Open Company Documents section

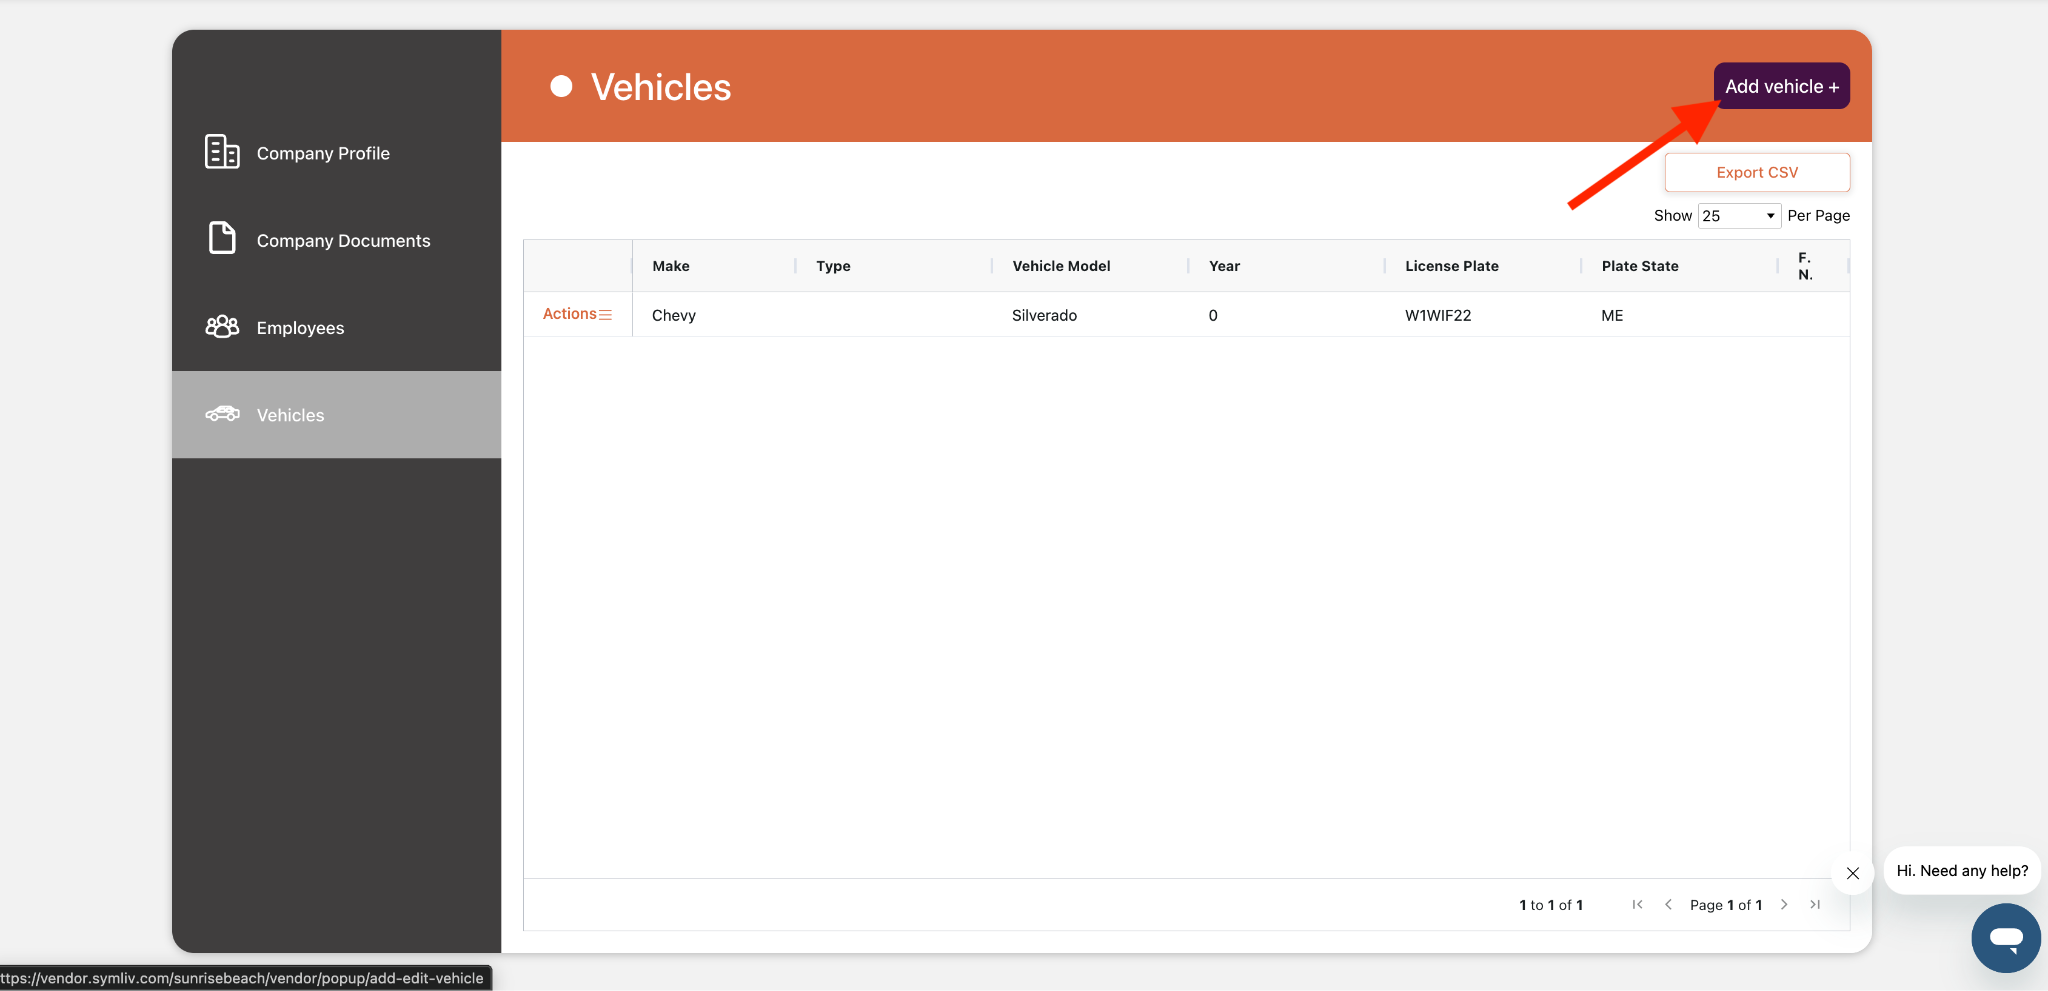[x=343, y=241]
